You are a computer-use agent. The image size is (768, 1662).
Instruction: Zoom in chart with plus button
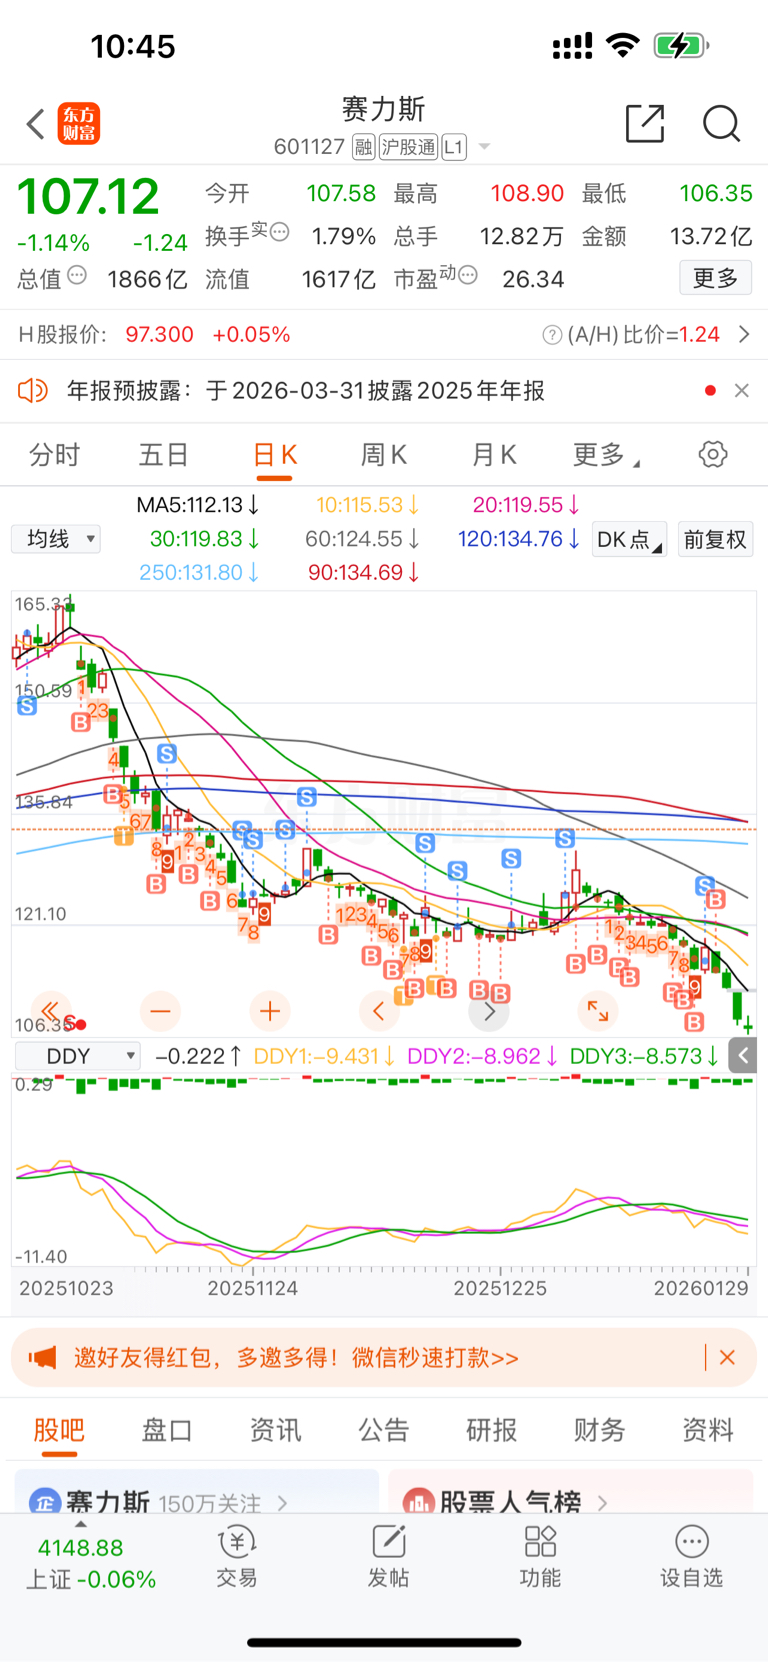pos(270,1012)
